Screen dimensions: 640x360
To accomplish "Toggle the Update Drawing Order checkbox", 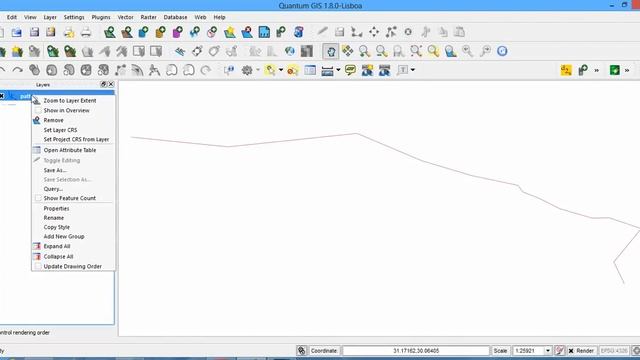I will [x=38, y=266].
